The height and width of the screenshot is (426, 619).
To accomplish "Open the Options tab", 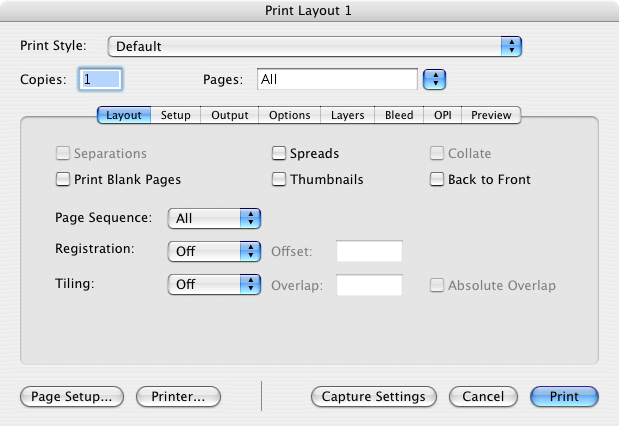I will (290, 115).
